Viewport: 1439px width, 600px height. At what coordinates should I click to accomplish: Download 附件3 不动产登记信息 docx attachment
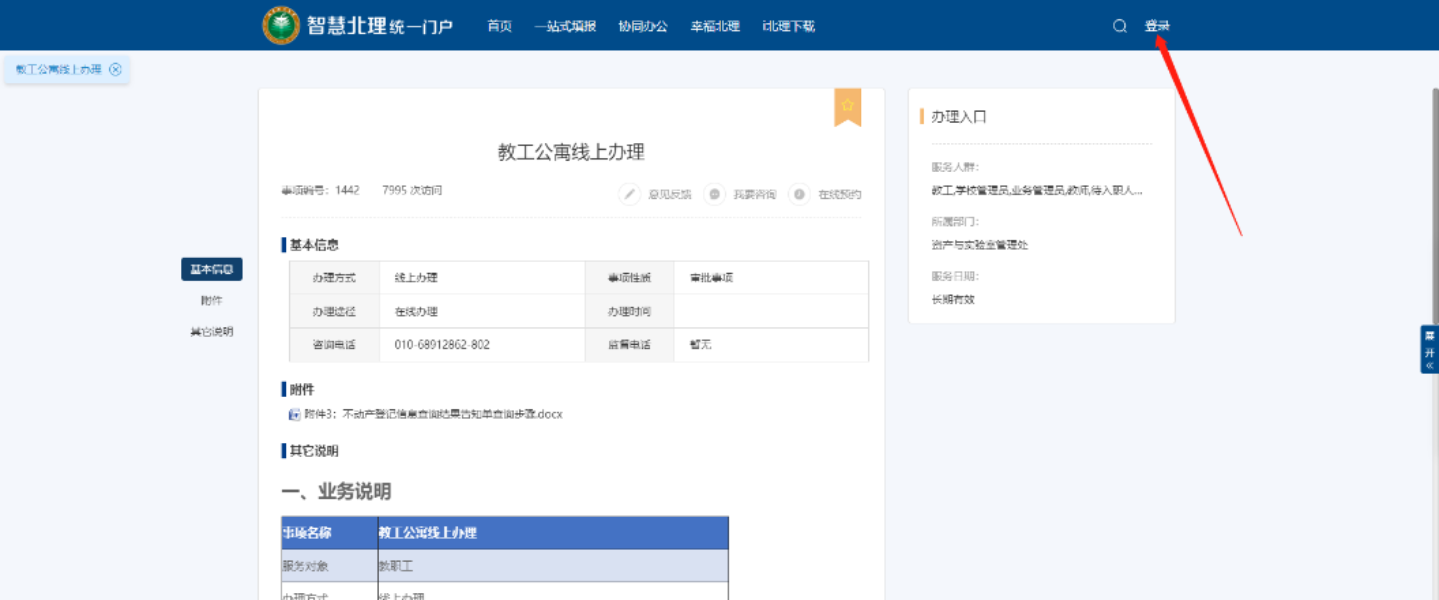[x=433, y=414]
